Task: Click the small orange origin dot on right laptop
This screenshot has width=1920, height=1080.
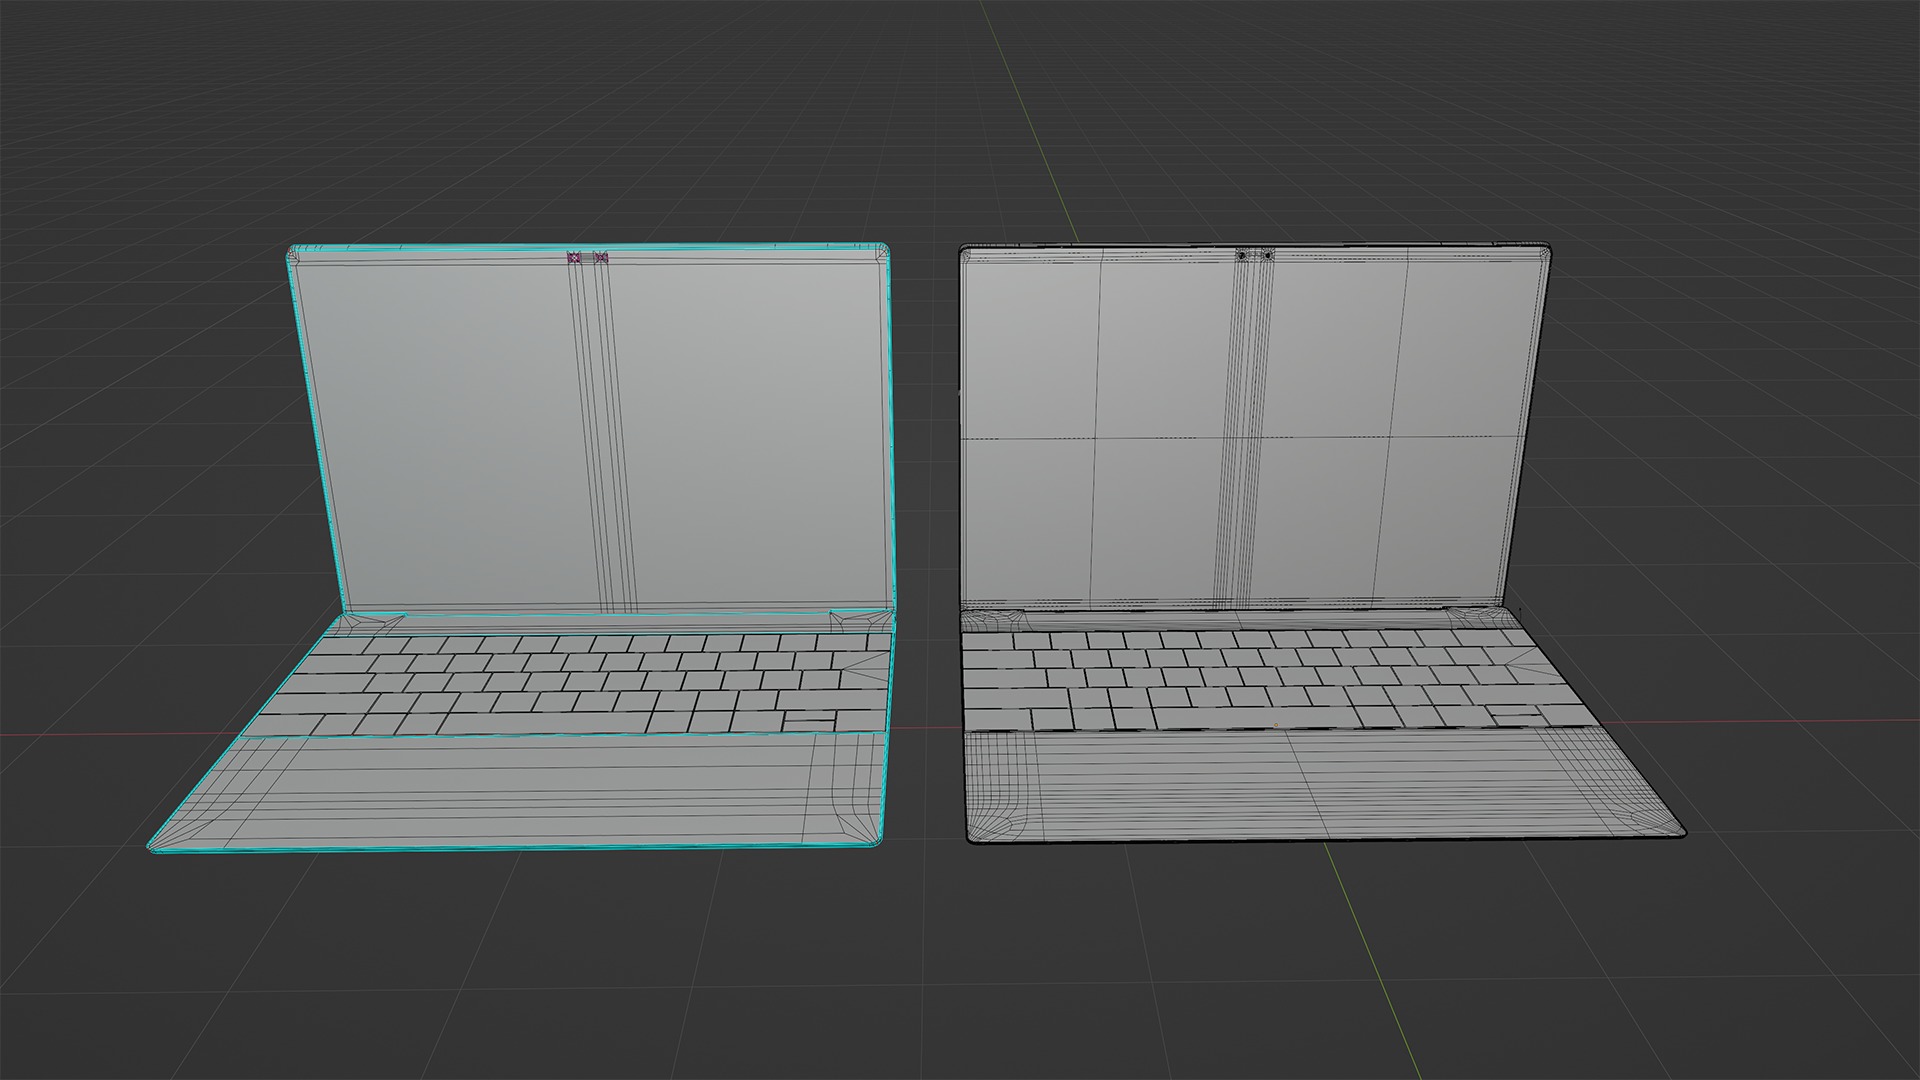Action: pos(1275,725)
